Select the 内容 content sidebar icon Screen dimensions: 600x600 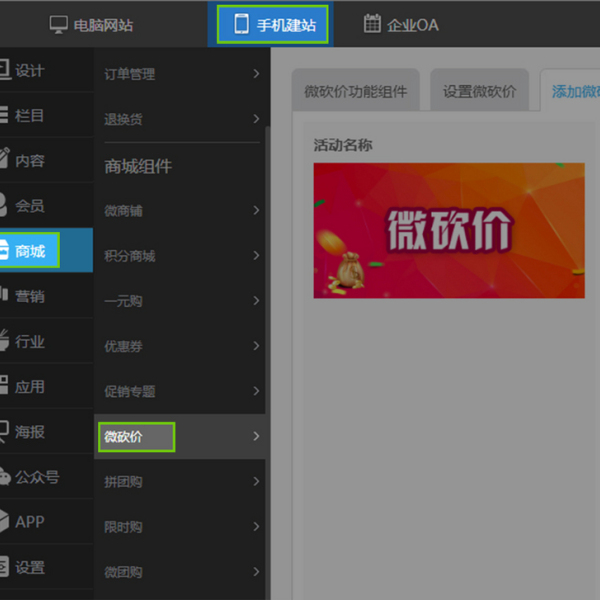(x=4, y=160)
